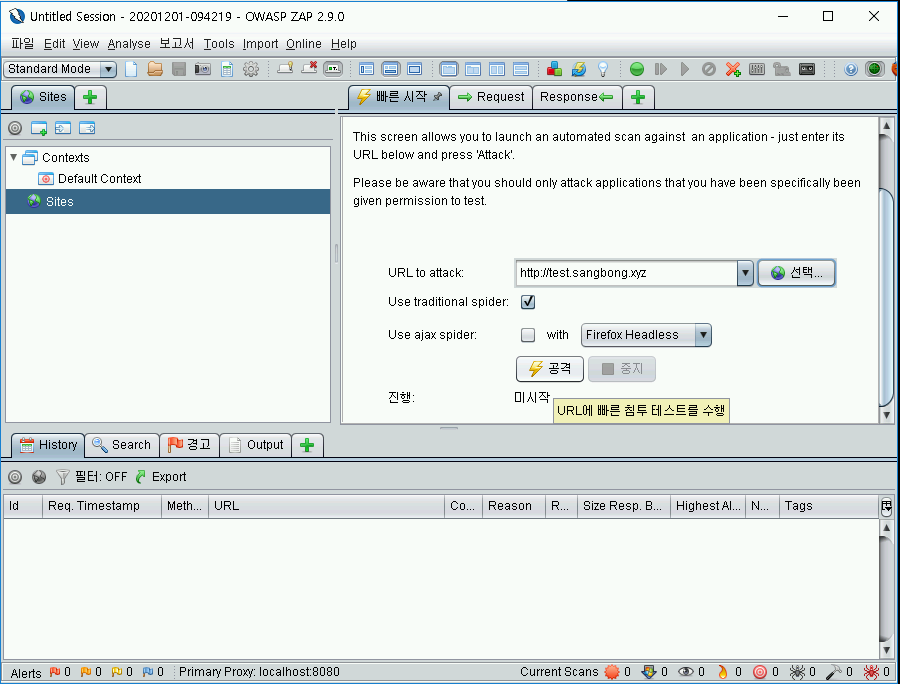Screen dimensions: 900x684
Task: Click the Req. Timestamp column header
Action: 102,506
